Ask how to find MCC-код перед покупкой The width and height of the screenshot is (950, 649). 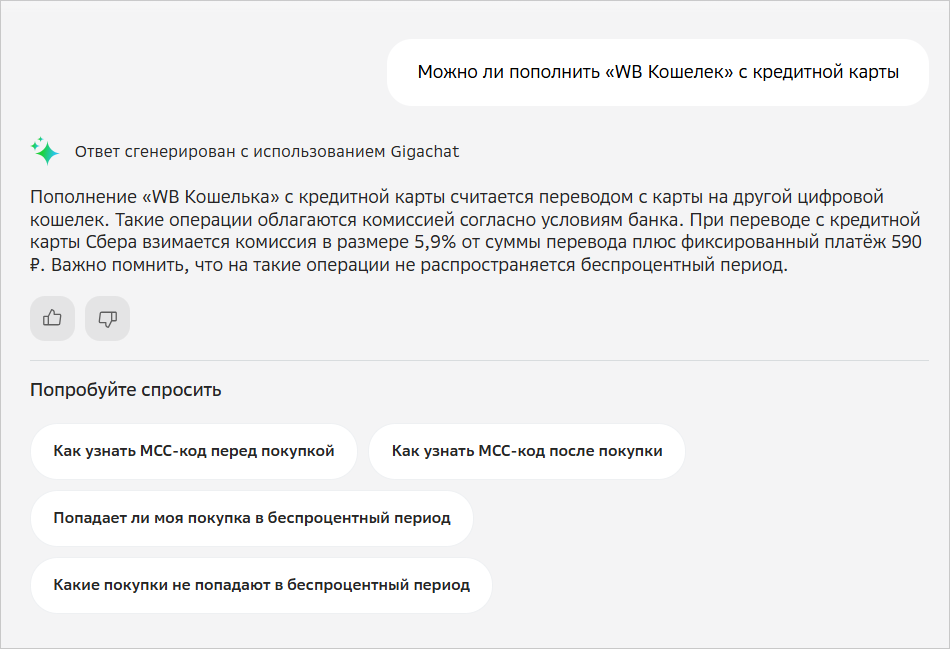click(194, 451)
